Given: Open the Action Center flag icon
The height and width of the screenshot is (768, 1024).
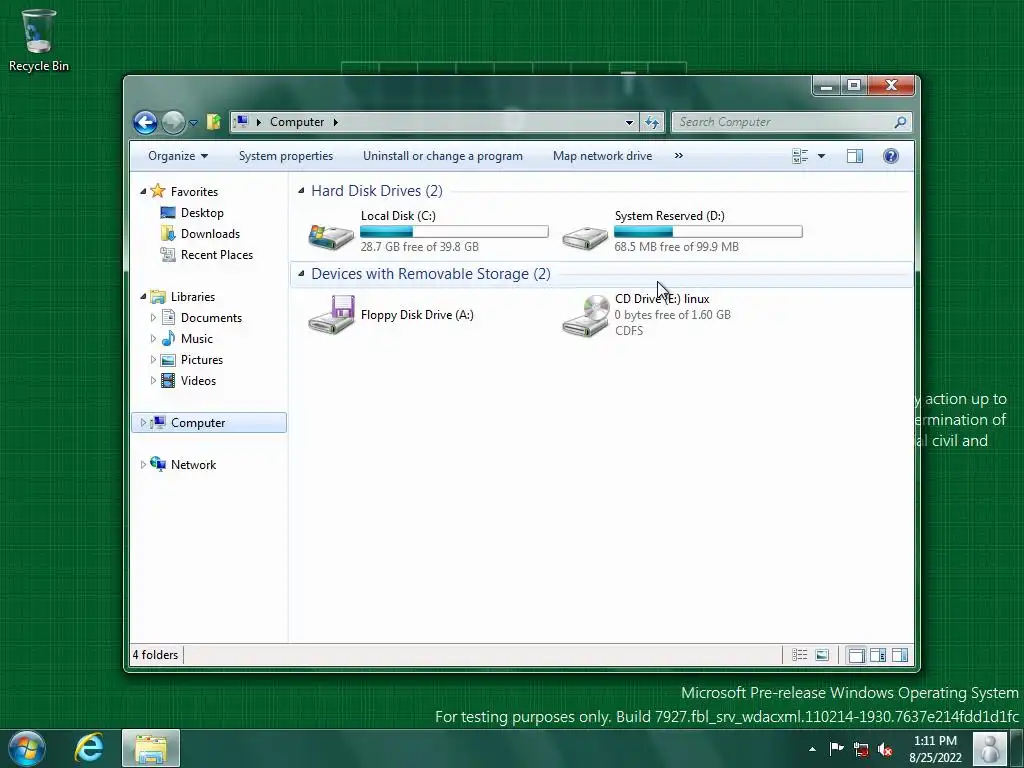Looking at the screenshot, I should pos(837,748).
